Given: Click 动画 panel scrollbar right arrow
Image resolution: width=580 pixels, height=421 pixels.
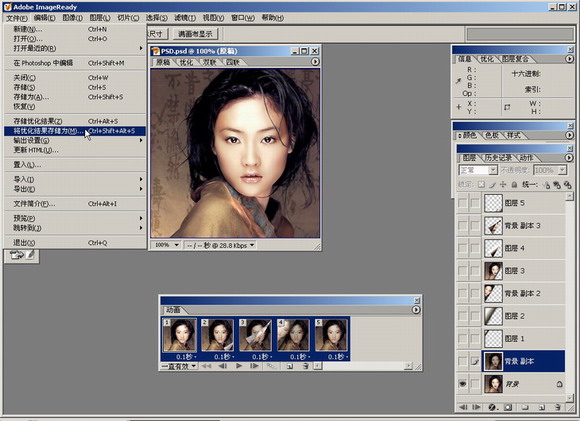Looking at the screenshot, I should tap(408, 366).
